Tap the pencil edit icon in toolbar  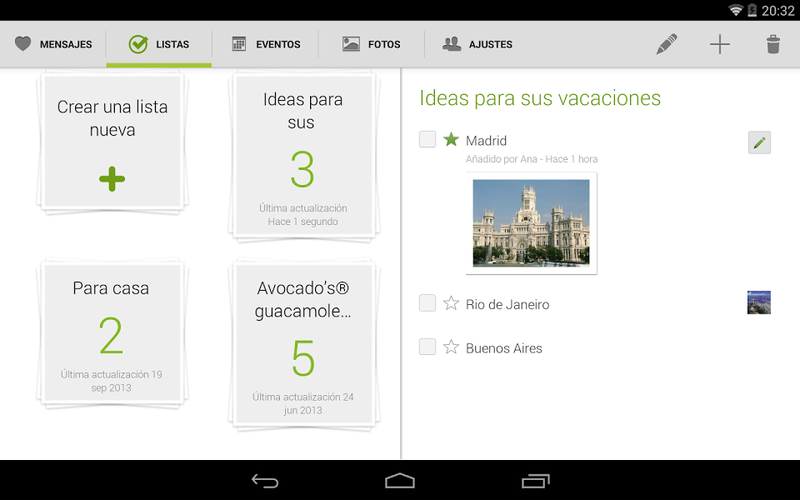667,44
